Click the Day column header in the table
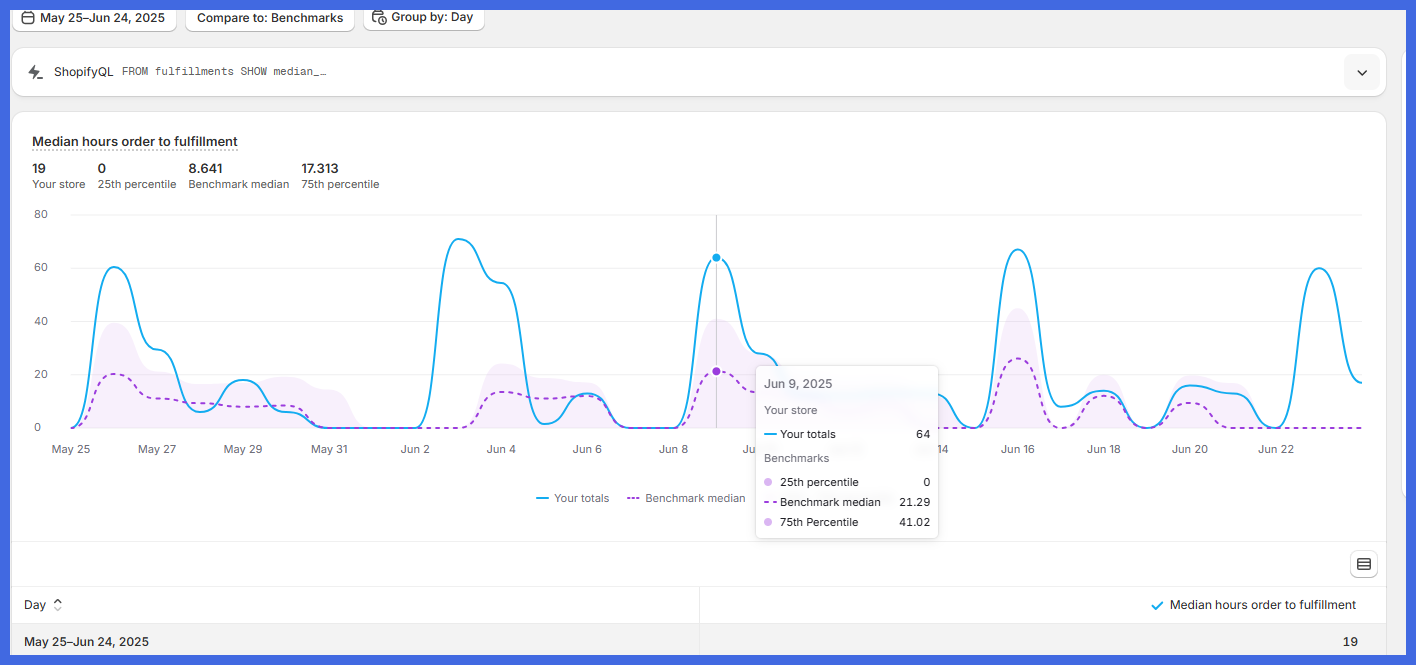The height and width of the screenshot is (665, 1416). pyautogui.click(x=35, y=605)
